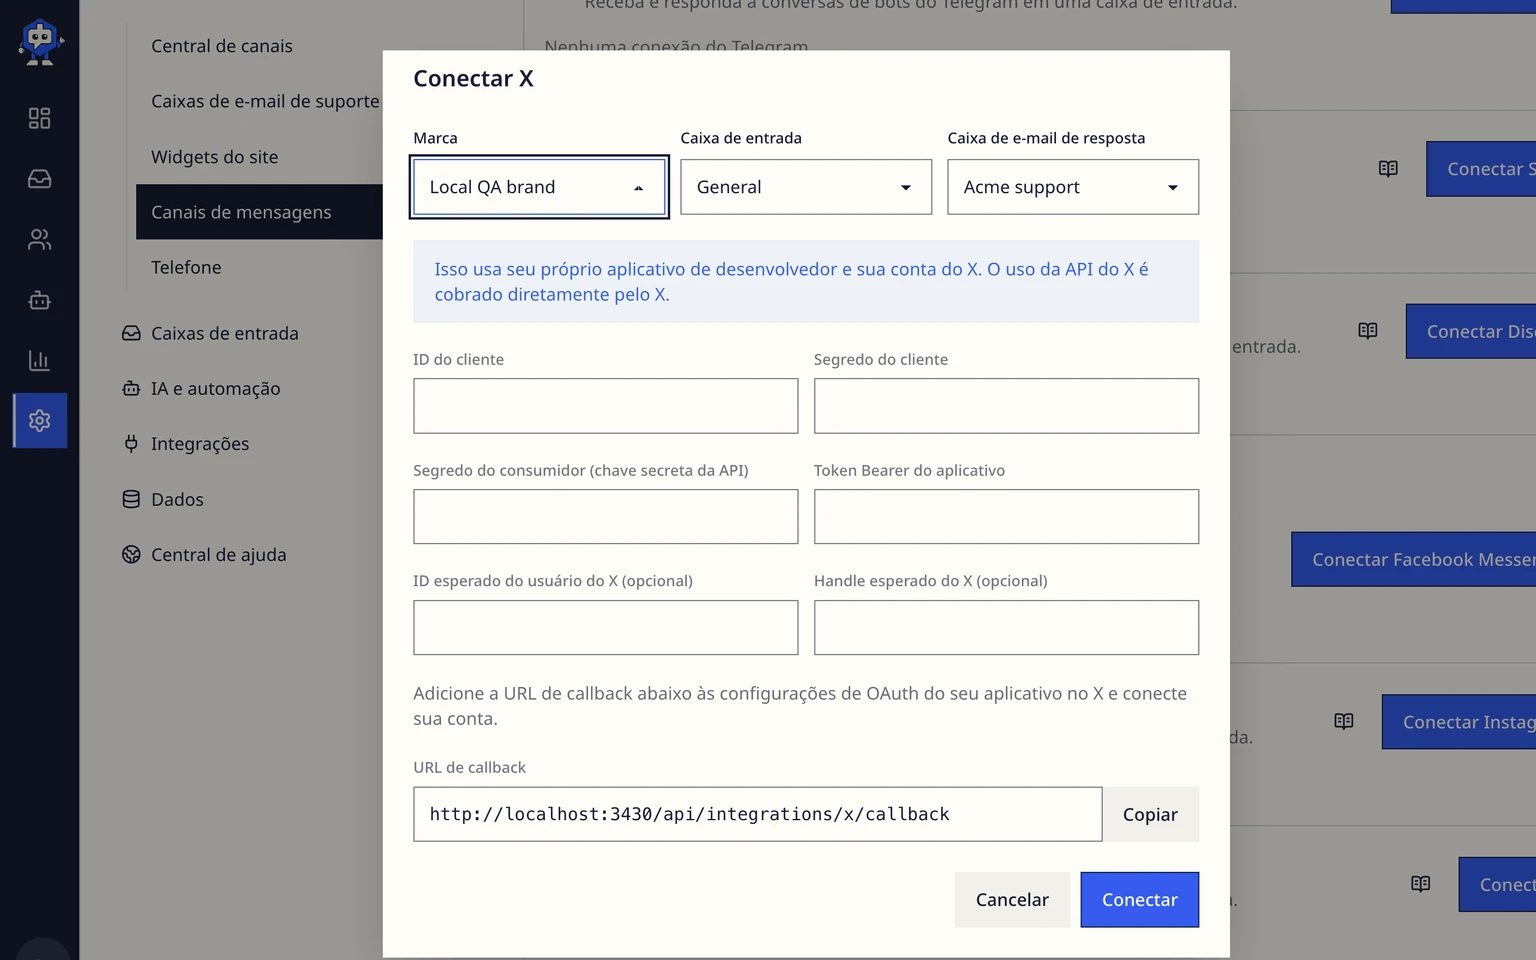Click the docs book icon beside Conectar Dis button
This screenshot has width=1536, height=960.
(1368, 331)
